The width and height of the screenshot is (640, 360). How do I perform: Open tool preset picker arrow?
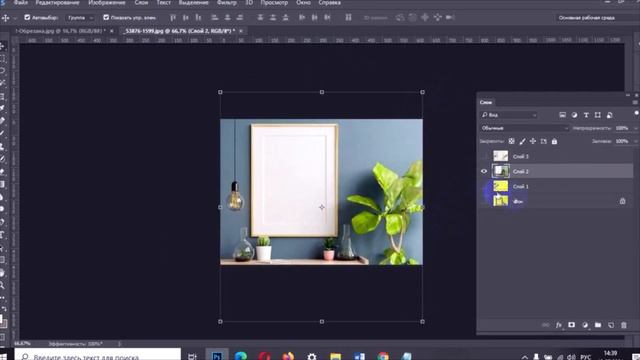[15, 18]
